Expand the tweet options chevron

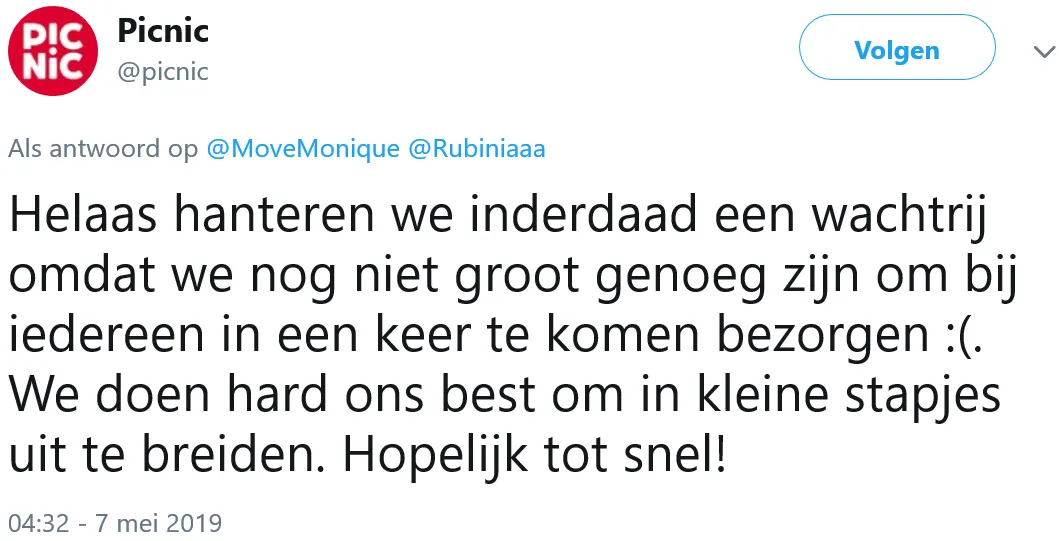1044,51
